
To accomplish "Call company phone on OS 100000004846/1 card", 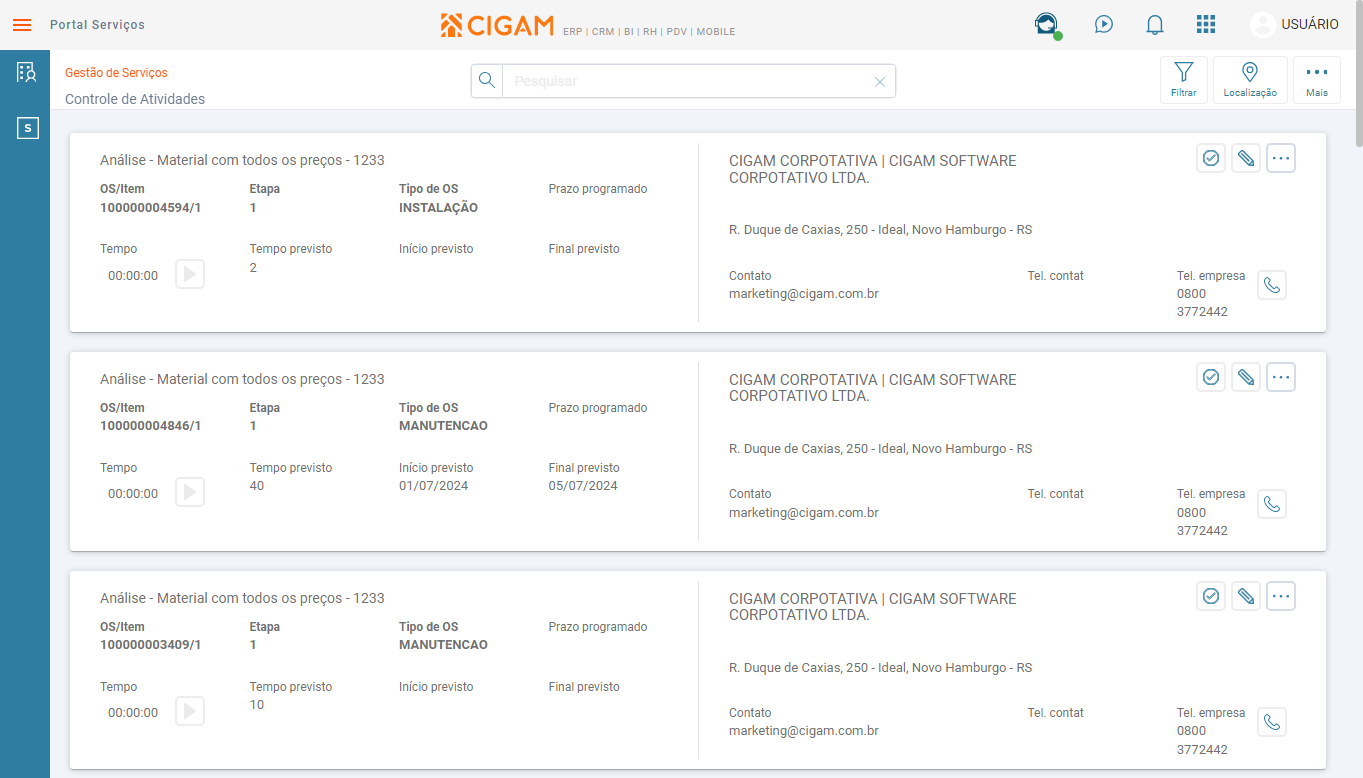I will 1272,504.
